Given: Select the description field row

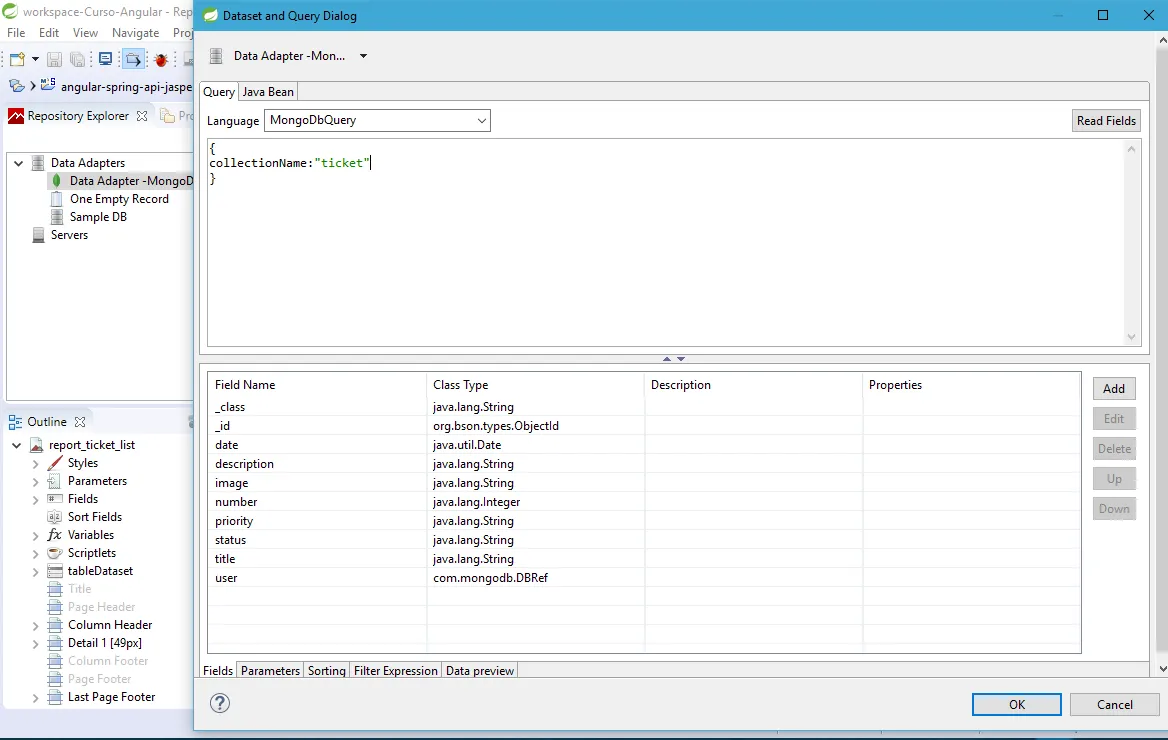Looking at the screenshot, I should coord(244,464).
